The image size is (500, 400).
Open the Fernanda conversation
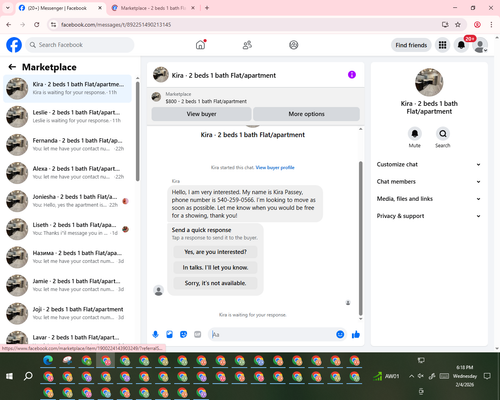68,145
